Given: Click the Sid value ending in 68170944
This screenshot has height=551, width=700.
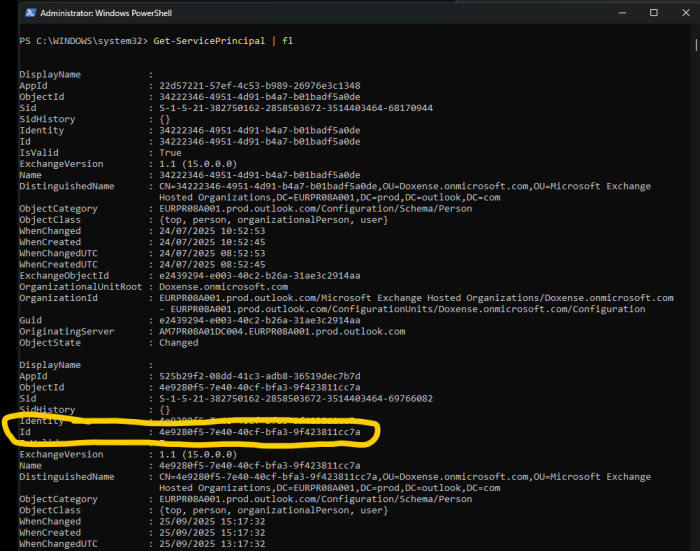Looking at the screenshot, I should point(296,107).
